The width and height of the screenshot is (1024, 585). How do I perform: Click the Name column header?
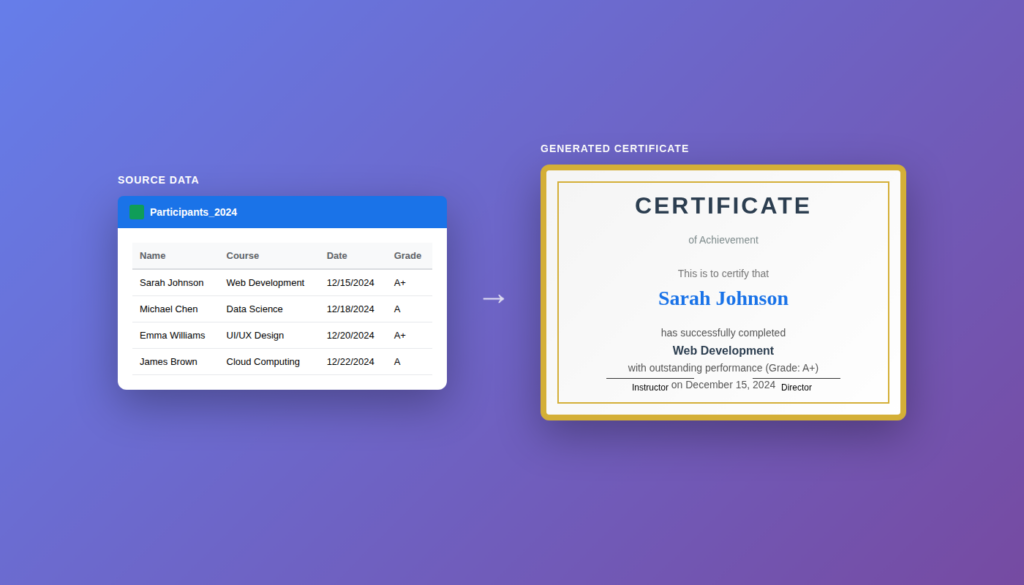[152, 256]
